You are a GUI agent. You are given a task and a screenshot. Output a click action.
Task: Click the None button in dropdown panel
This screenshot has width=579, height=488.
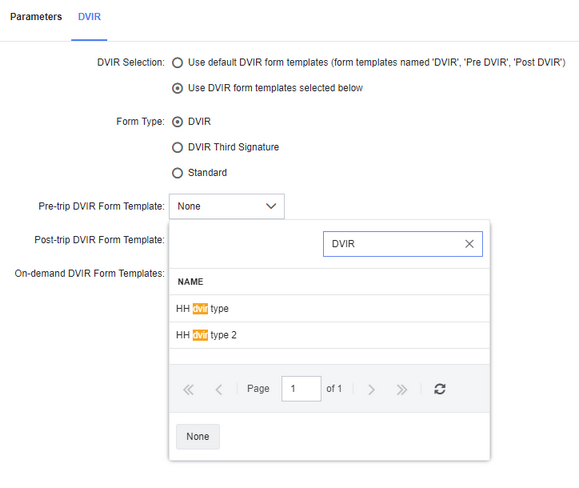point(198,437)
